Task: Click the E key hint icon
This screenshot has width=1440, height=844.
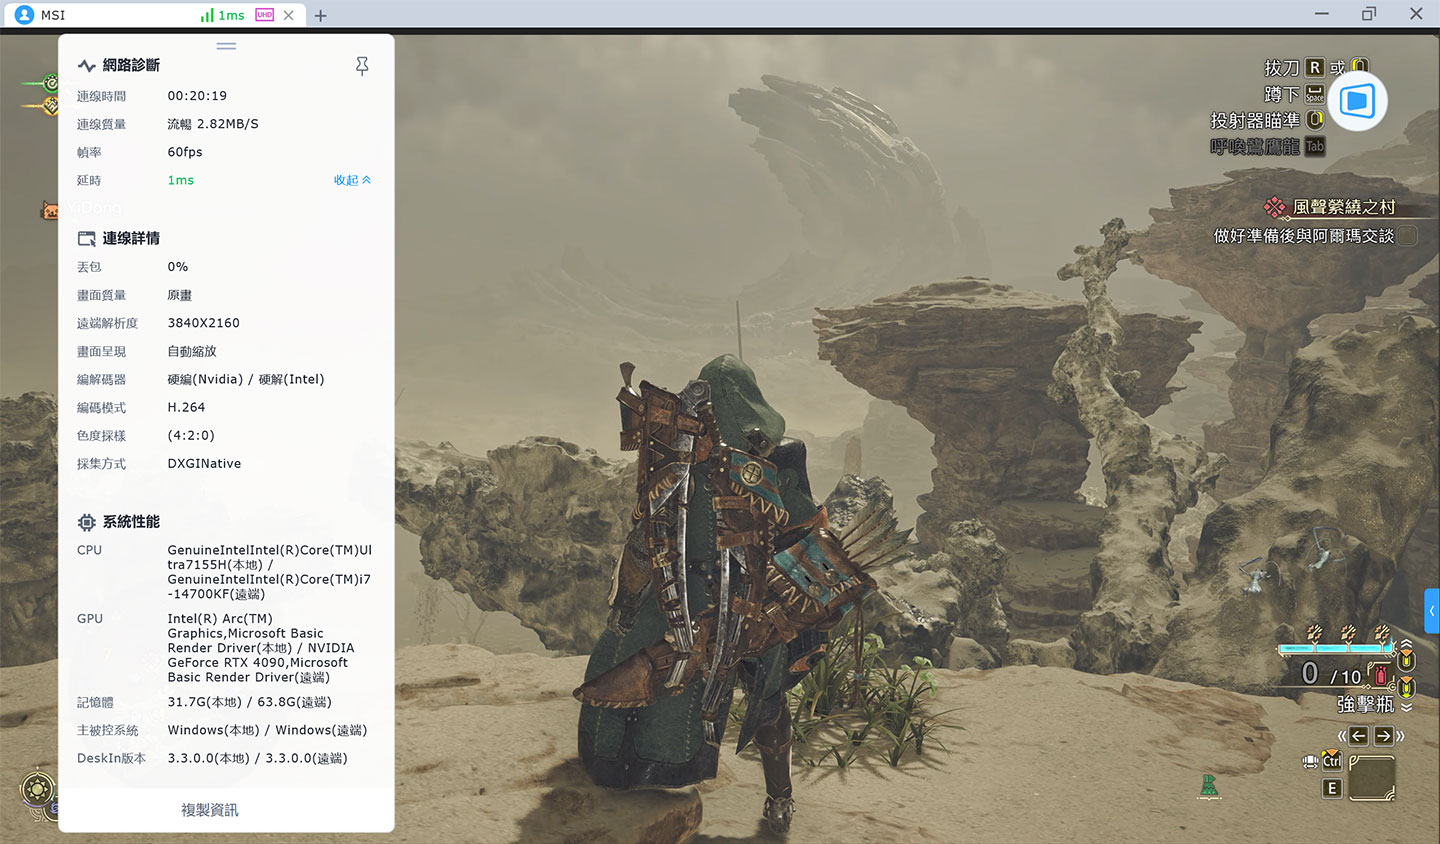Action: (1332, 788)
